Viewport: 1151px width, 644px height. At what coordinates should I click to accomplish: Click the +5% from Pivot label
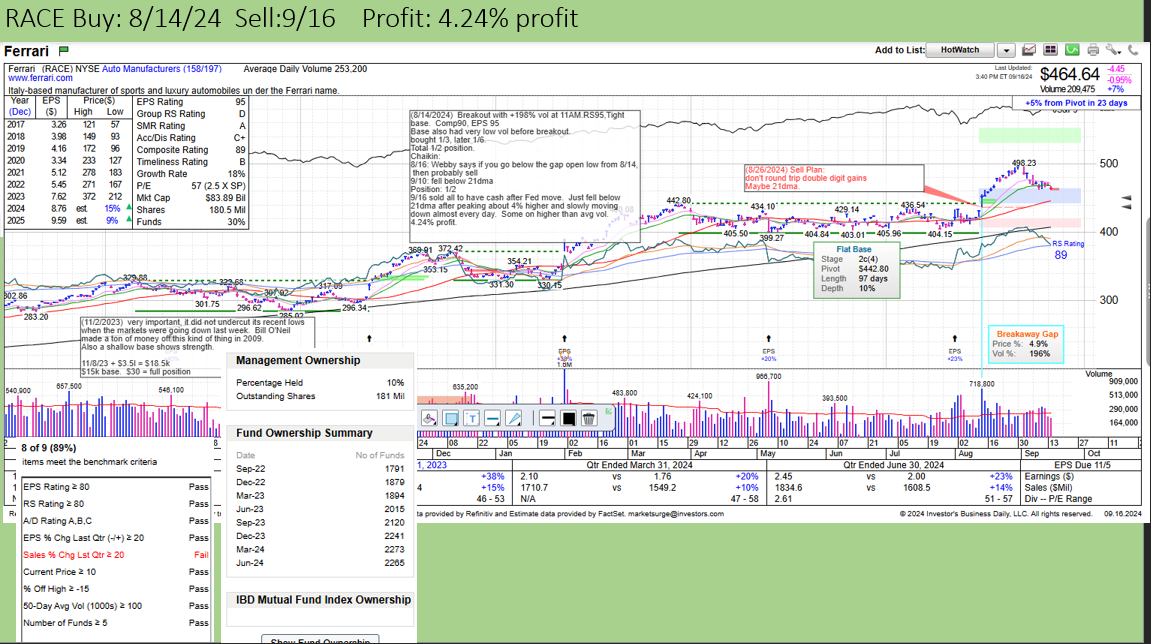1076,103
